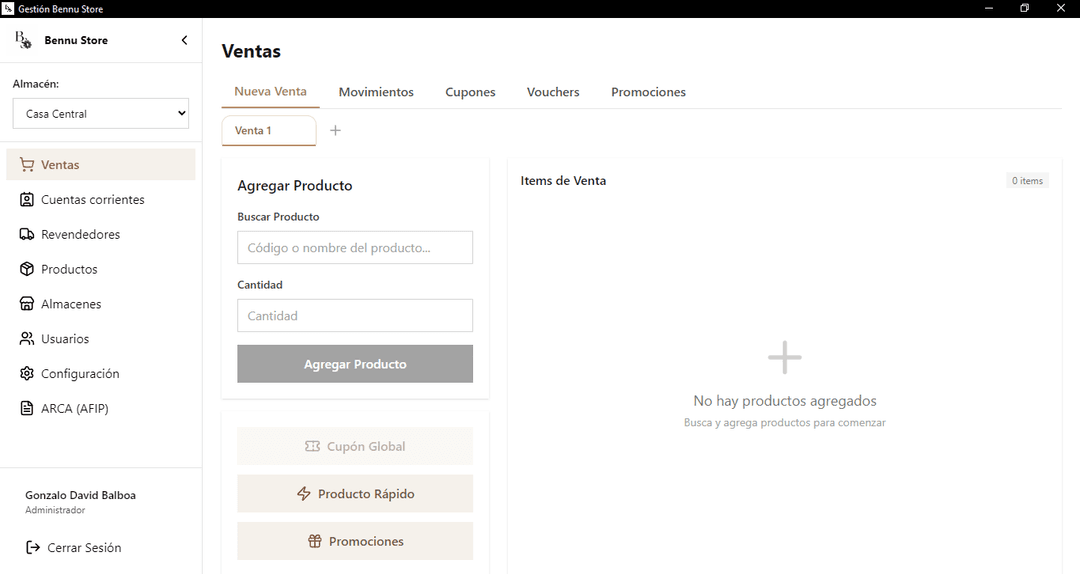Click the lightning bolt icon on Producto Rápido

pos(304,494)
